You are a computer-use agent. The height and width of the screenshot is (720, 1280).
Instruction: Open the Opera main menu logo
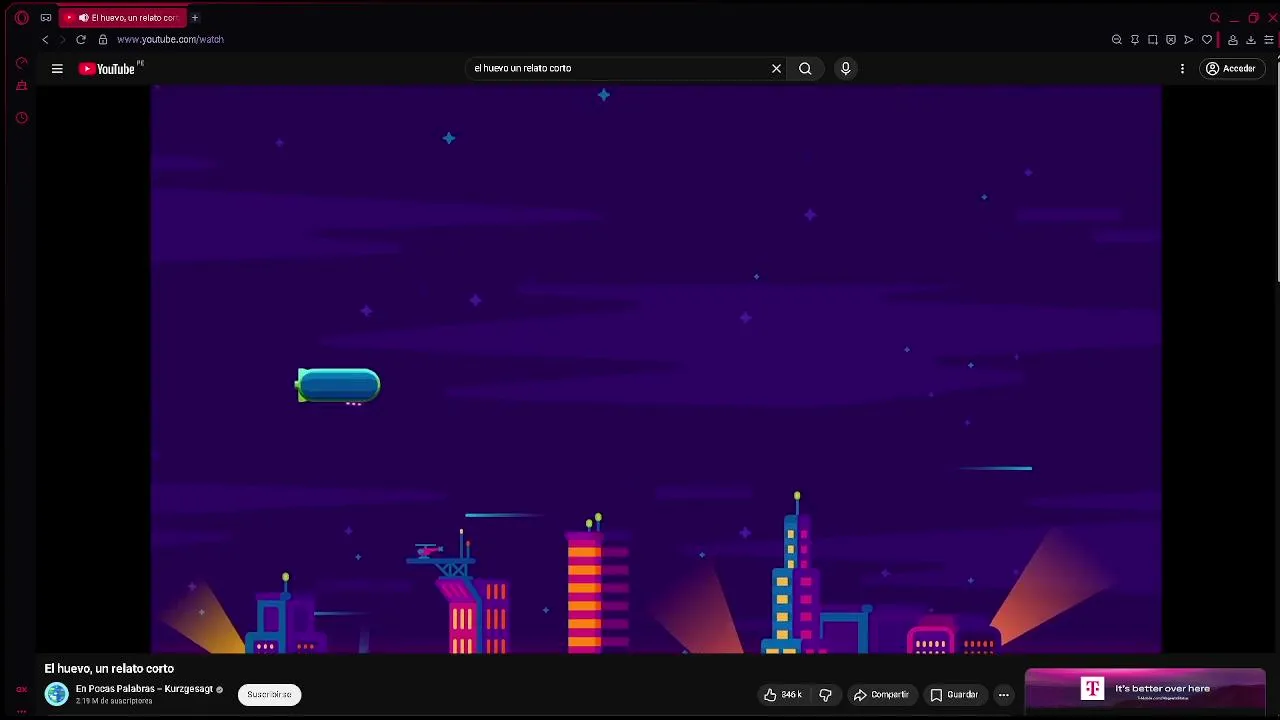(21, 17)
